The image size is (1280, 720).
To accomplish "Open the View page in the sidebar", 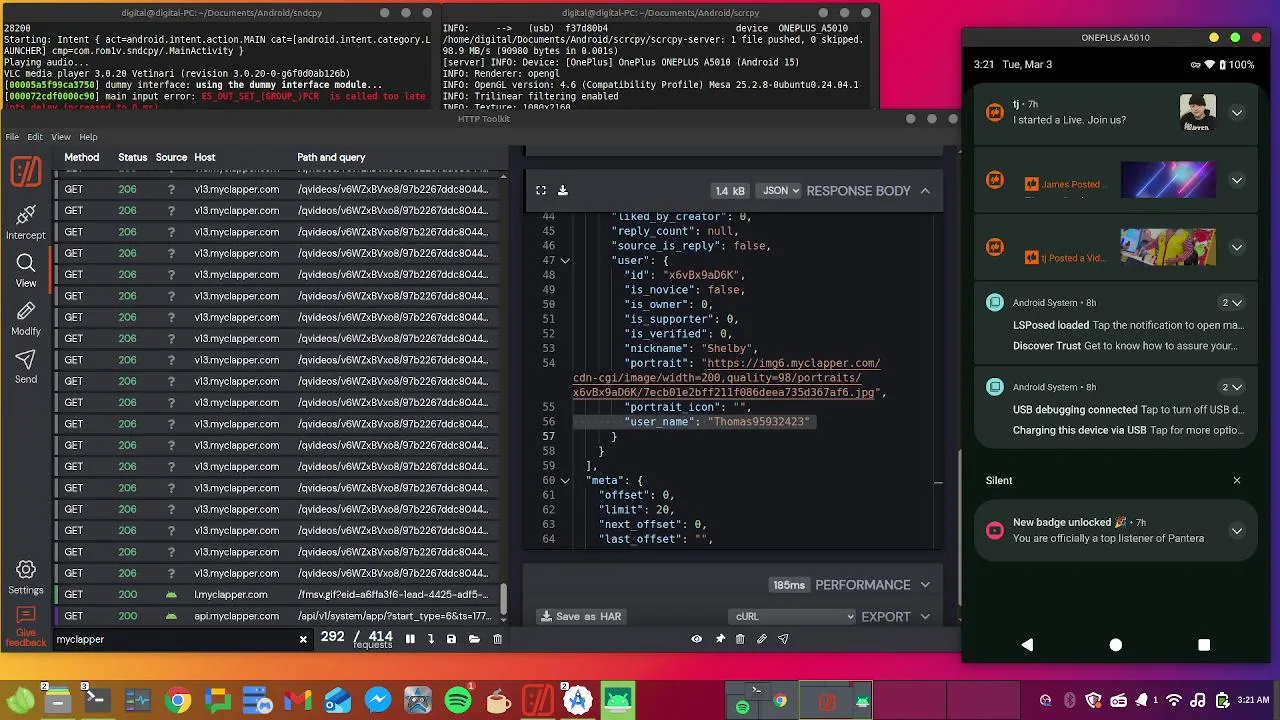I will pos(26,270).
